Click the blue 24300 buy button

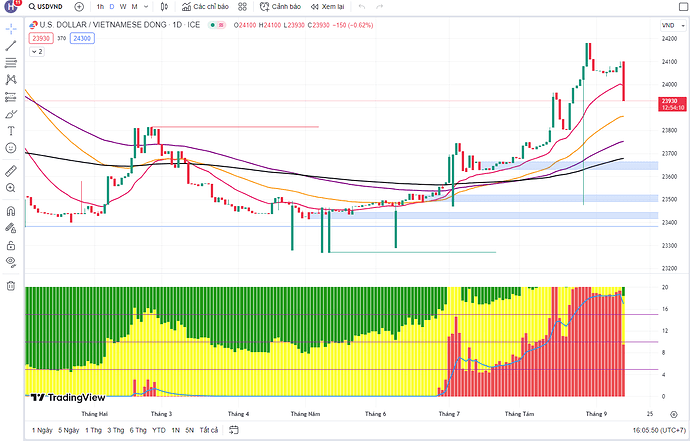tap(82, 38)
